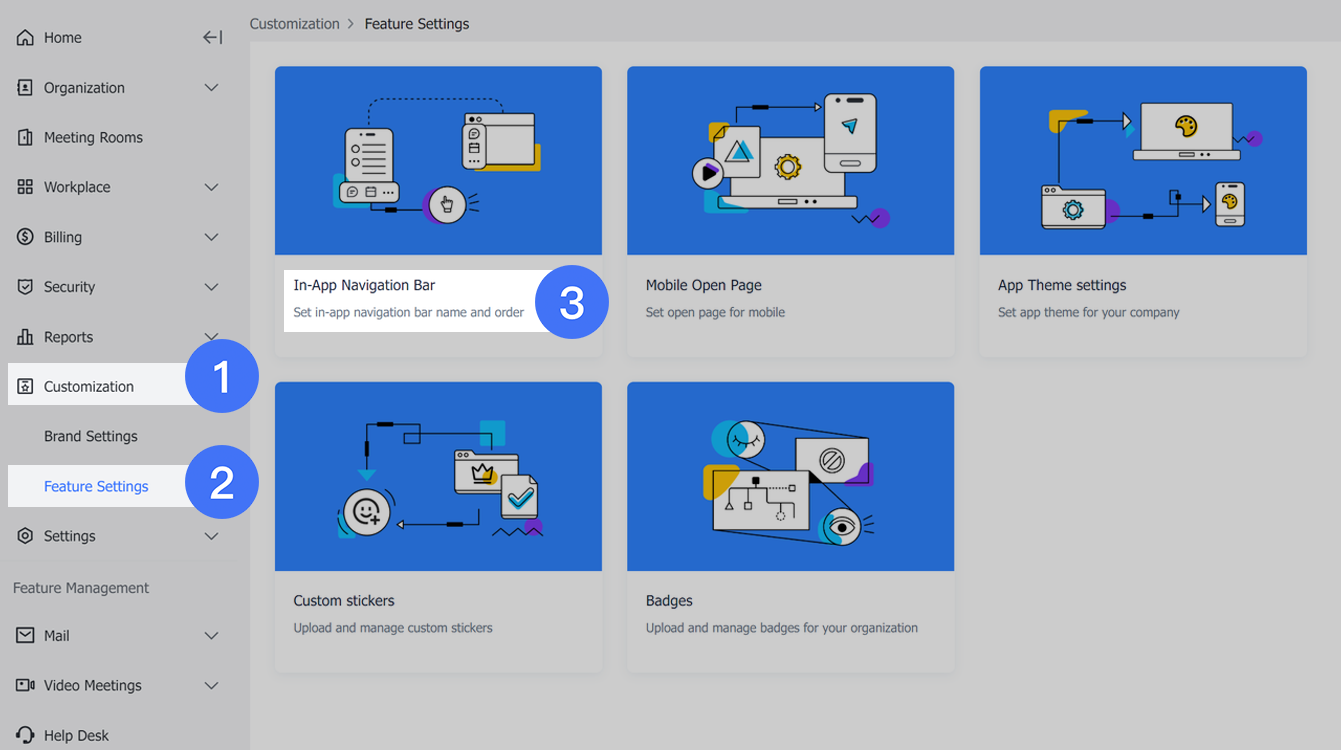Open Reports via its chart icon

point(23,337)
